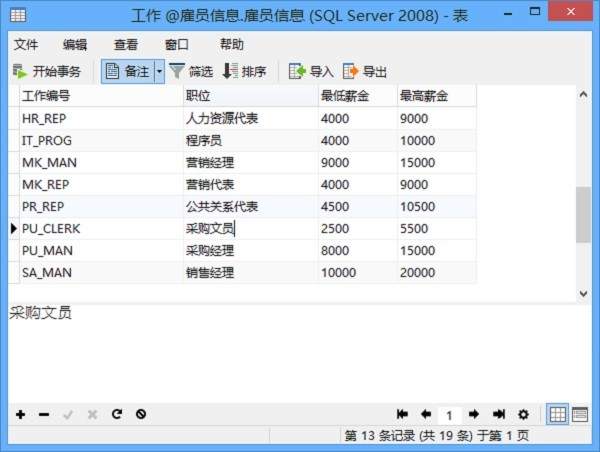Jump to the last page of records

tap(498, 414)
